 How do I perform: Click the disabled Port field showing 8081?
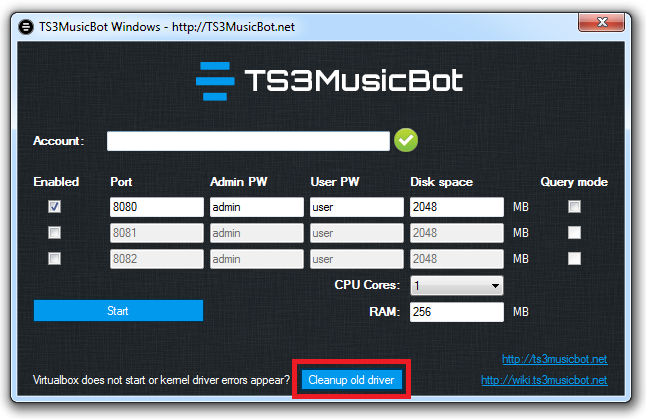coord(157,233)
